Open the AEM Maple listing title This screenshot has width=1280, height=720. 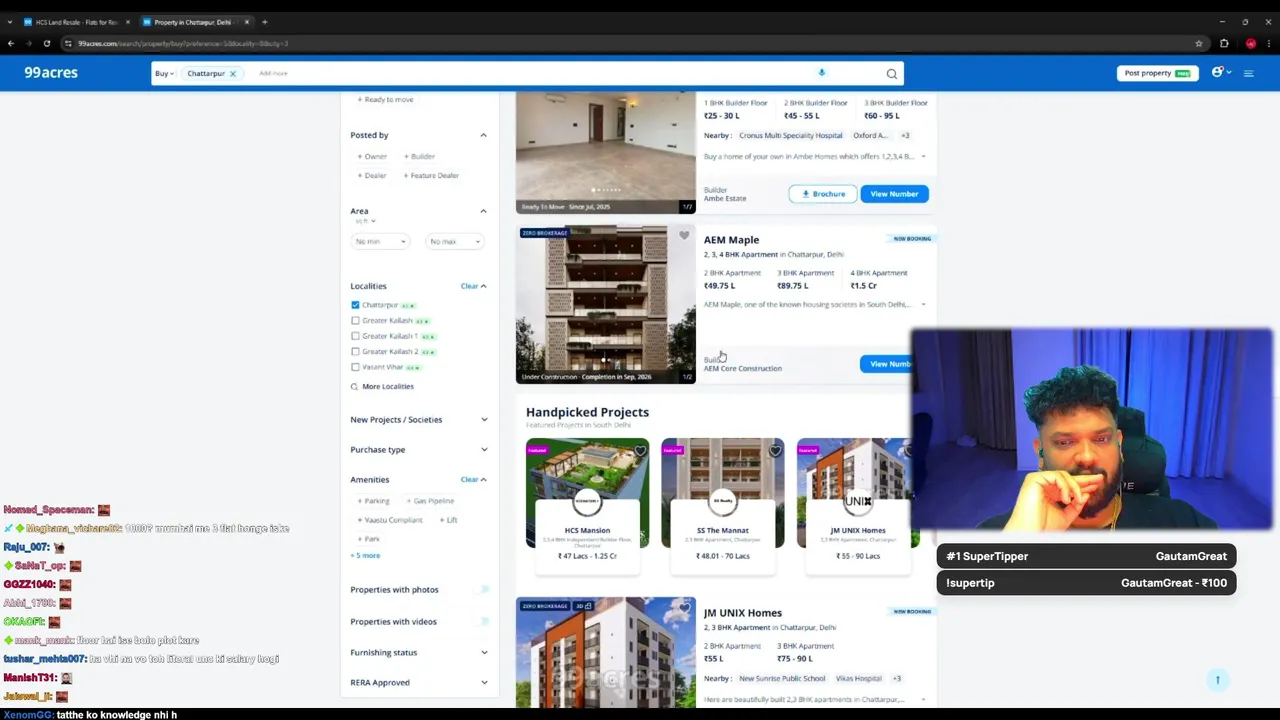coord(731,240)
